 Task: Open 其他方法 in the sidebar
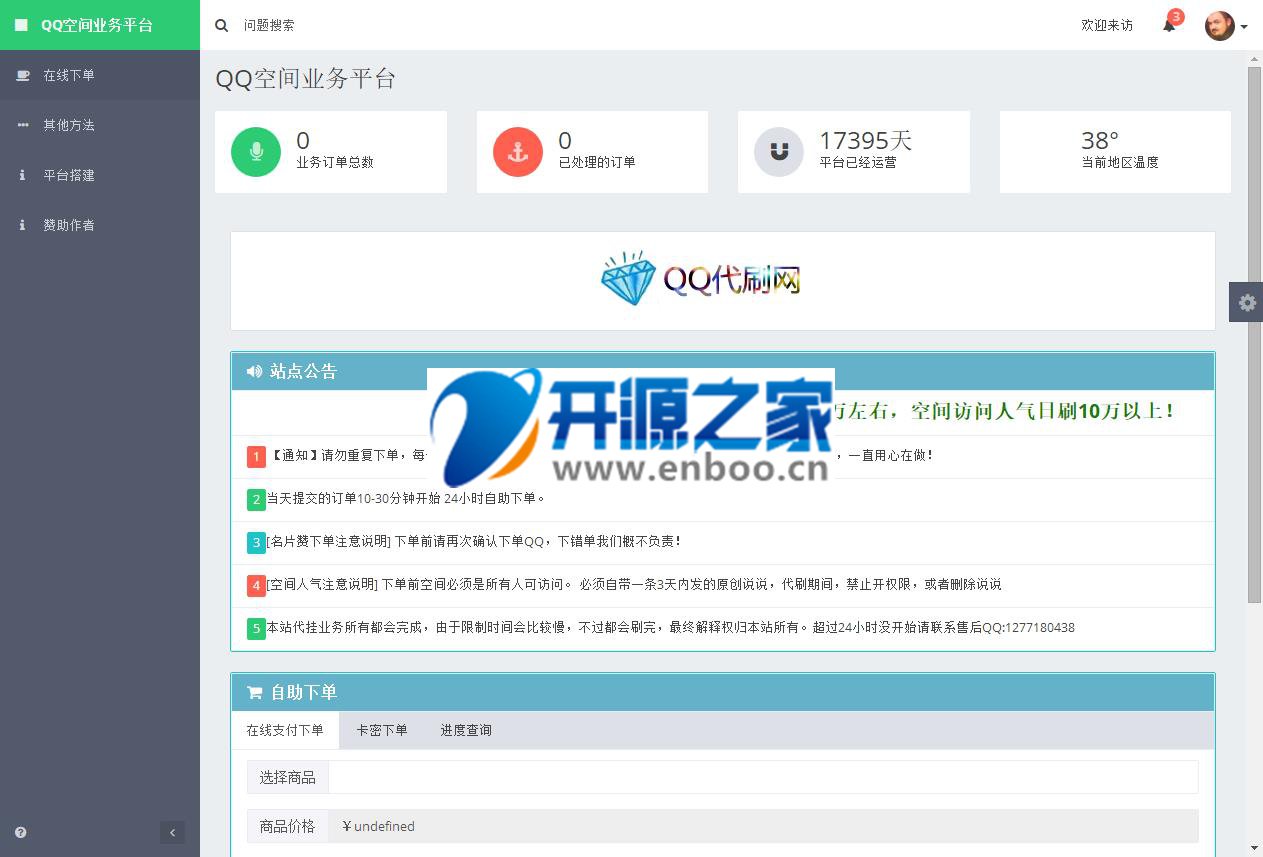click(100, 125)
